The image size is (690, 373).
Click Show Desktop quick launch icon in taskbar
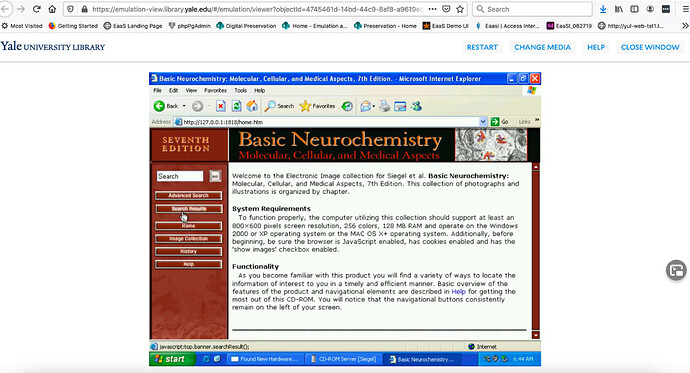(x=217, y=359)
